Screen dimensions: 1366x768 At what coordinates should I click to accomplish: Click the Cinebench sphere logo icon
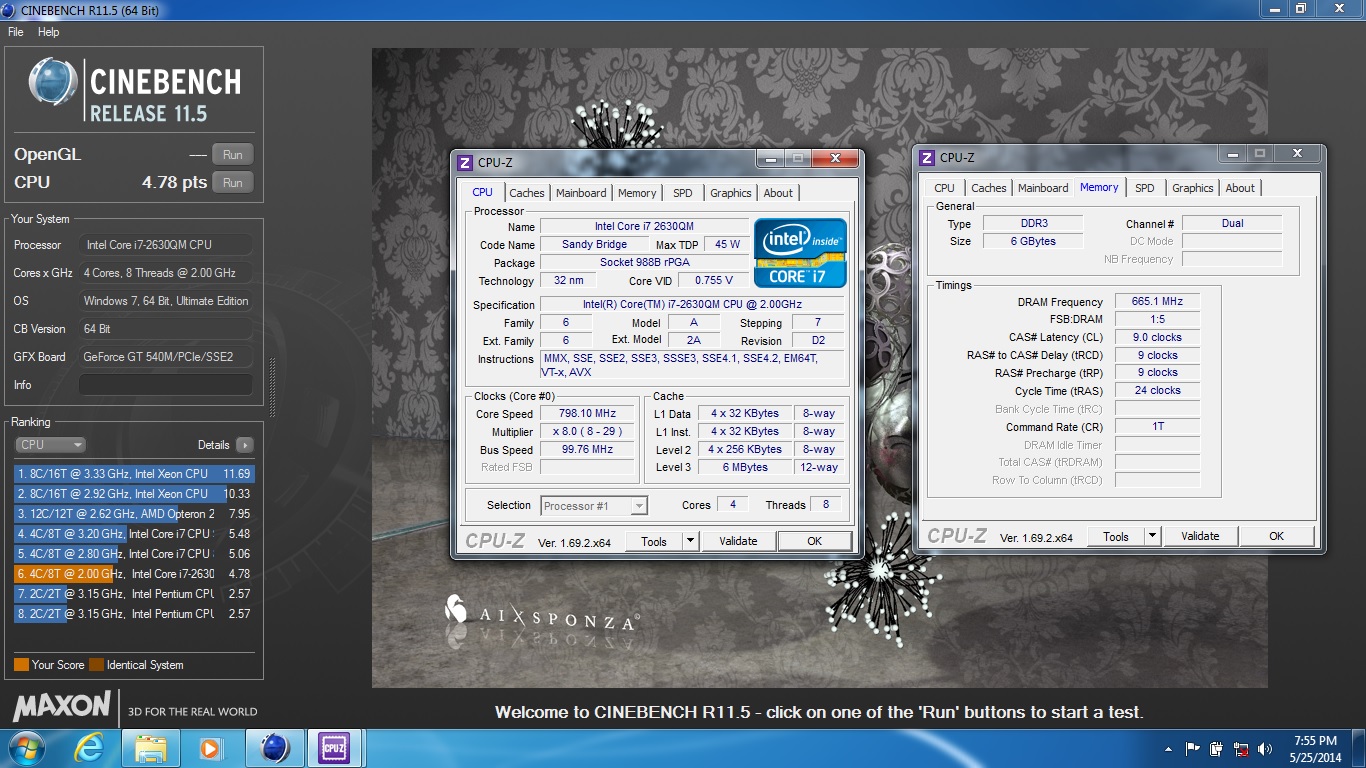point(53,82)
